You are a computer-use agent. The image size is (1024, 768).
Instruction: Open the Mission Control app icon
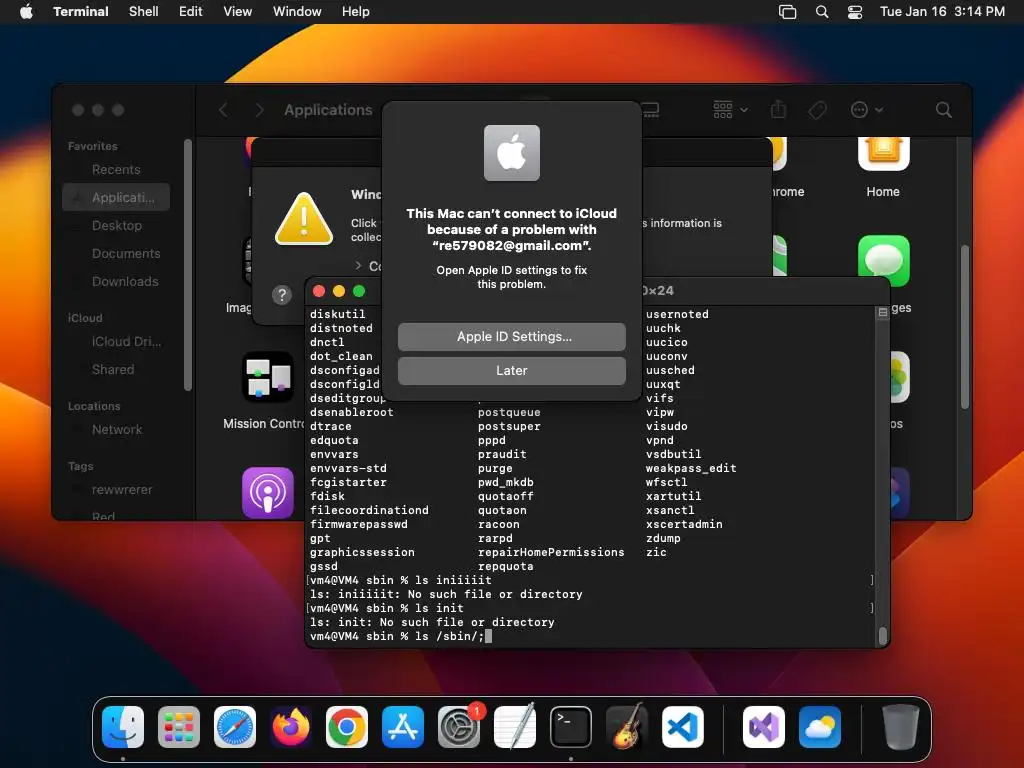click(268, 377)
